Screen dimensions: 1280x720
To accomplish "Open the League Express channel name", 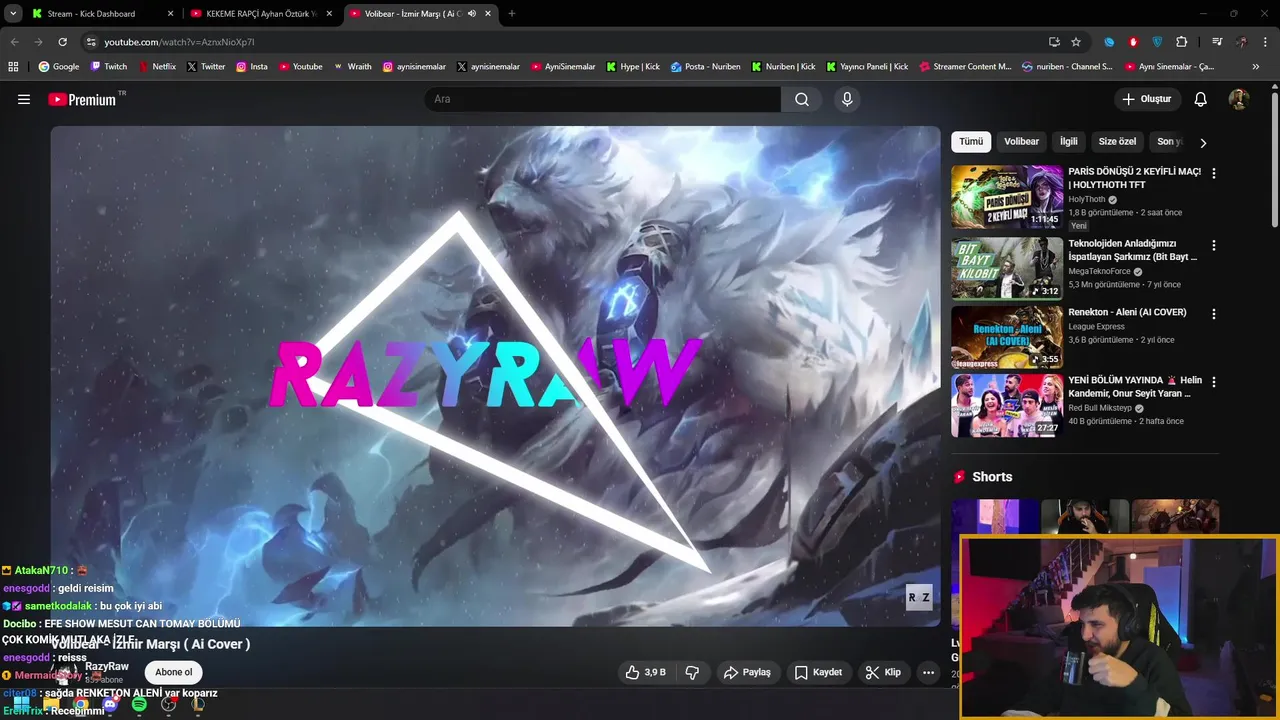I will 1096,326.
